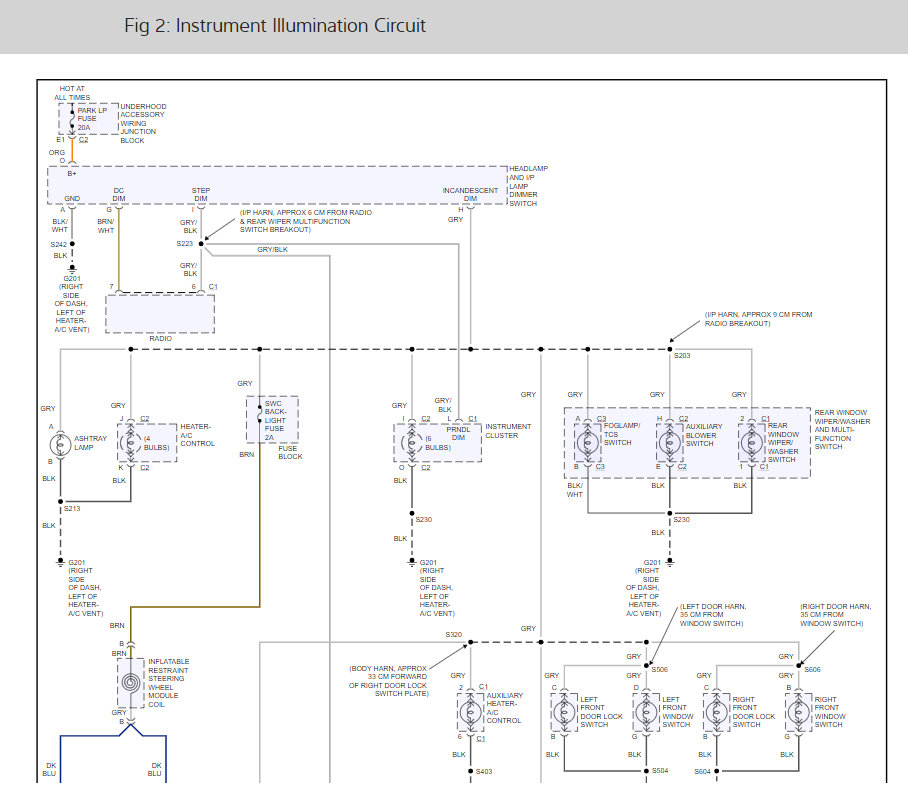Screen dimensions: 908x808
Task: Click the S320 splice junction
Action: click(x=470, y=642)
